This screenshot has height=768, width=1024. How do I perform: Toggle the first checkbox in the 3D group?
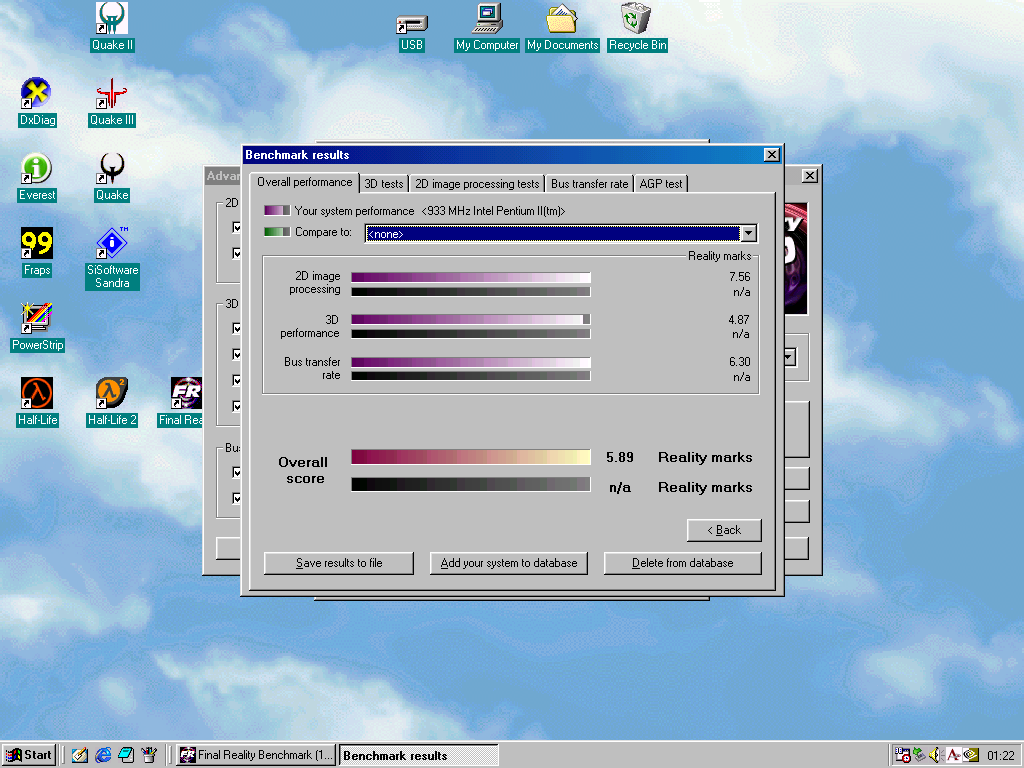[x=237, y=329]
